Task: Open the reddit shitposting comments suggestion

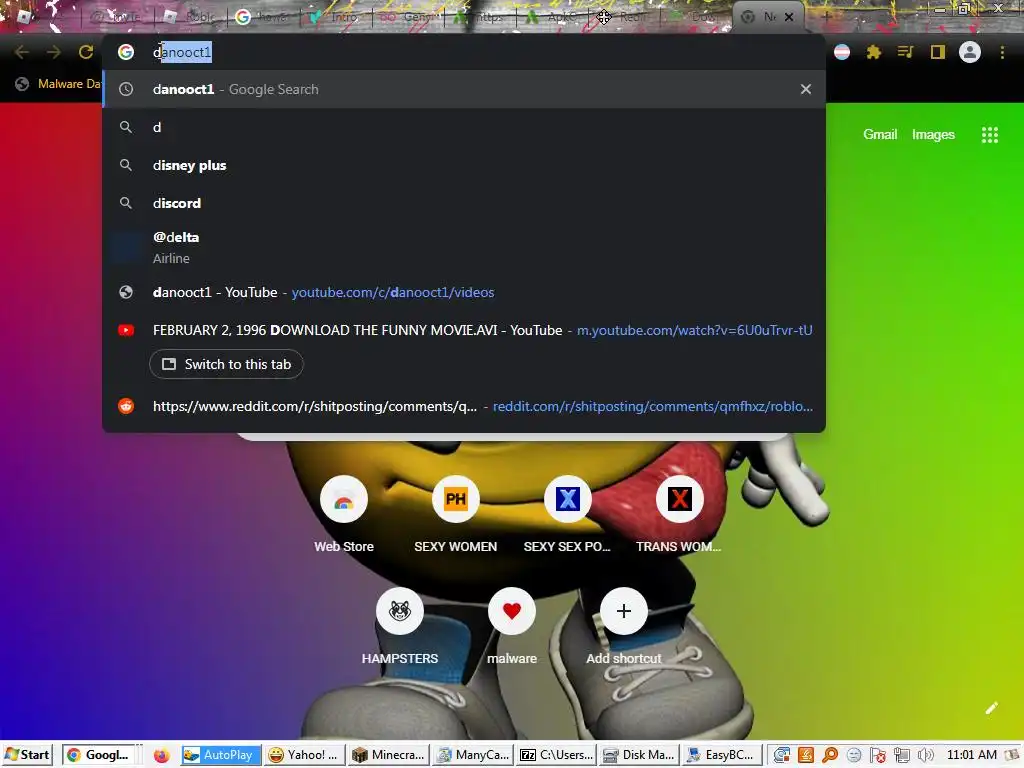Action: pos(464,406)
